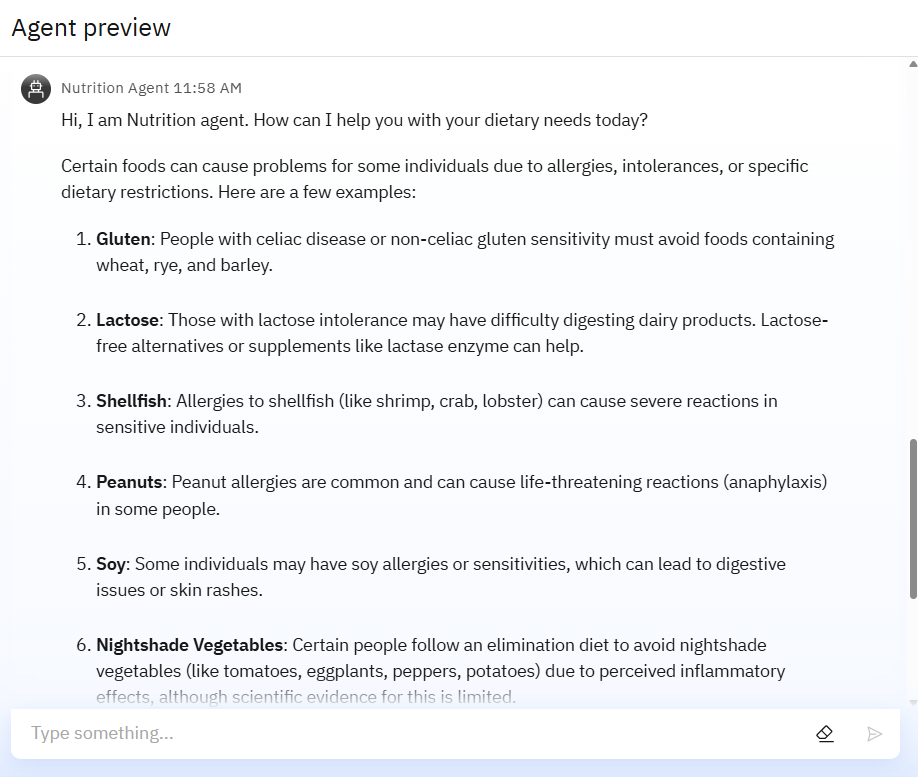Click the "Nutrition Agent" sender name
Screen dimensions: 918x777
point(115,88)
